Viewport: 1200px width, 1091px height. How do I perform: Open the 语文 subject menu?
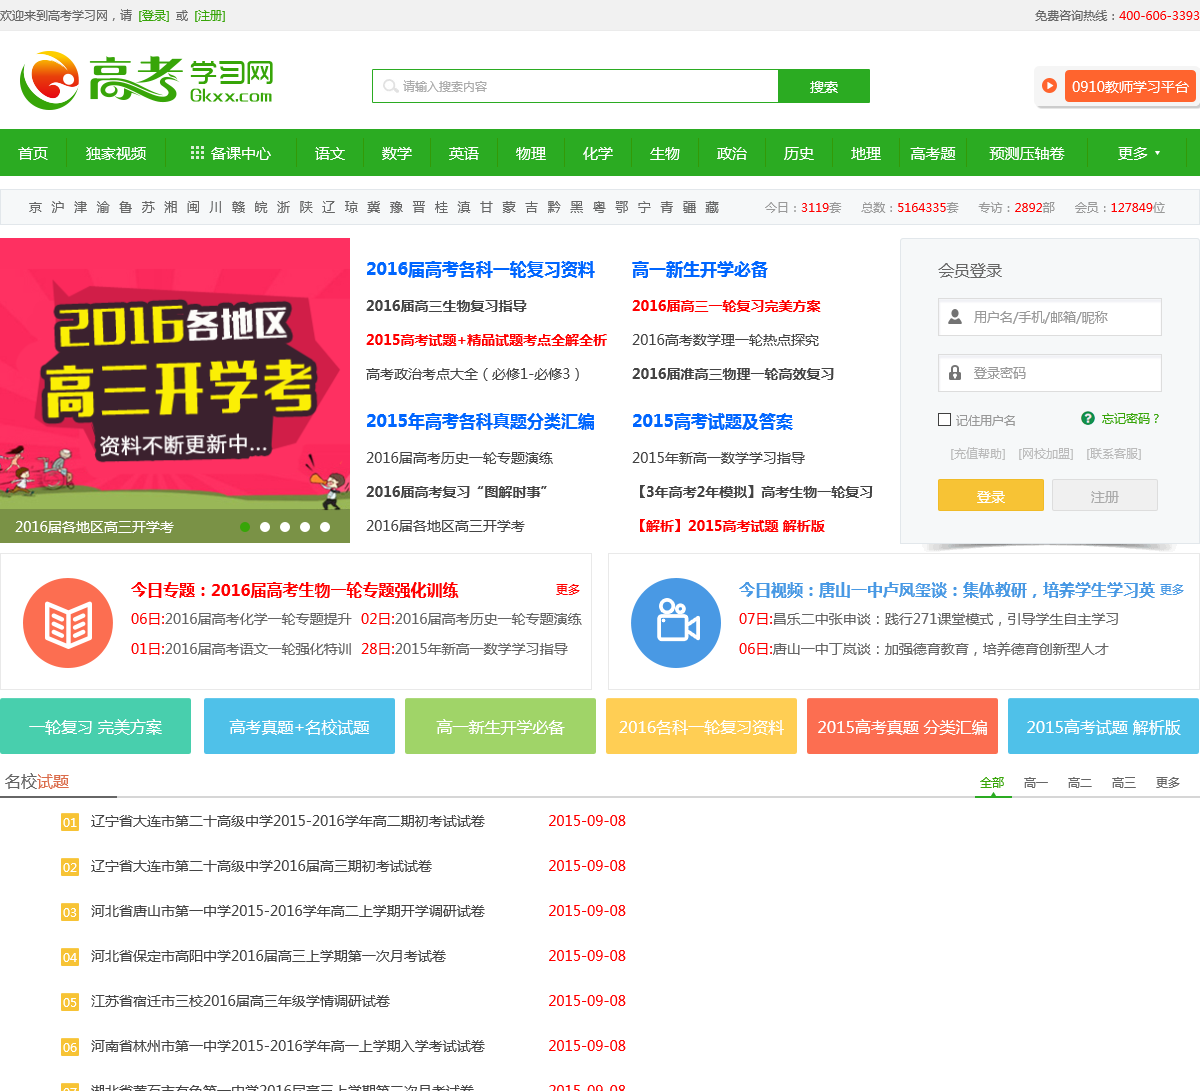click(330, 153)
